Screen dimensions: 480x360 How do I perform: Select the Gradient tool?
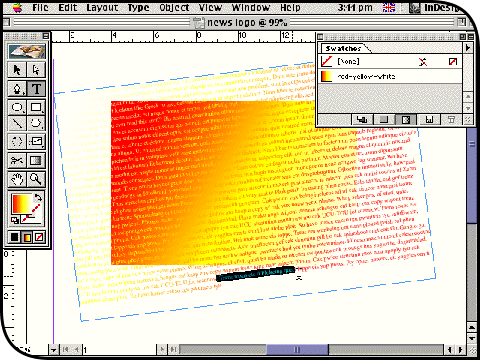pyautogui.click(x=36, y=161)
